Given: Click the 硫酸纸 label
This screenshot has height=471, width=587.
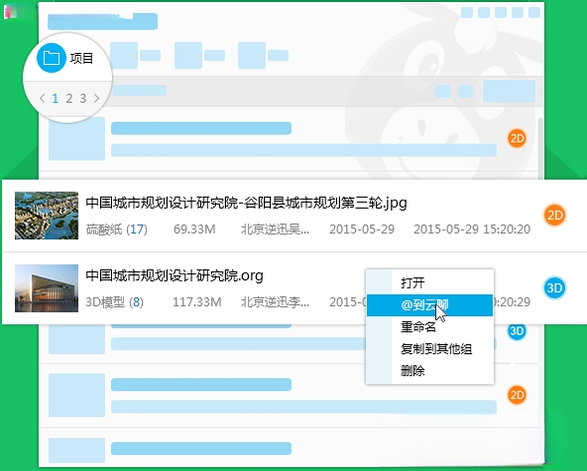Looking at the screenshot, I should pos(104,229).
